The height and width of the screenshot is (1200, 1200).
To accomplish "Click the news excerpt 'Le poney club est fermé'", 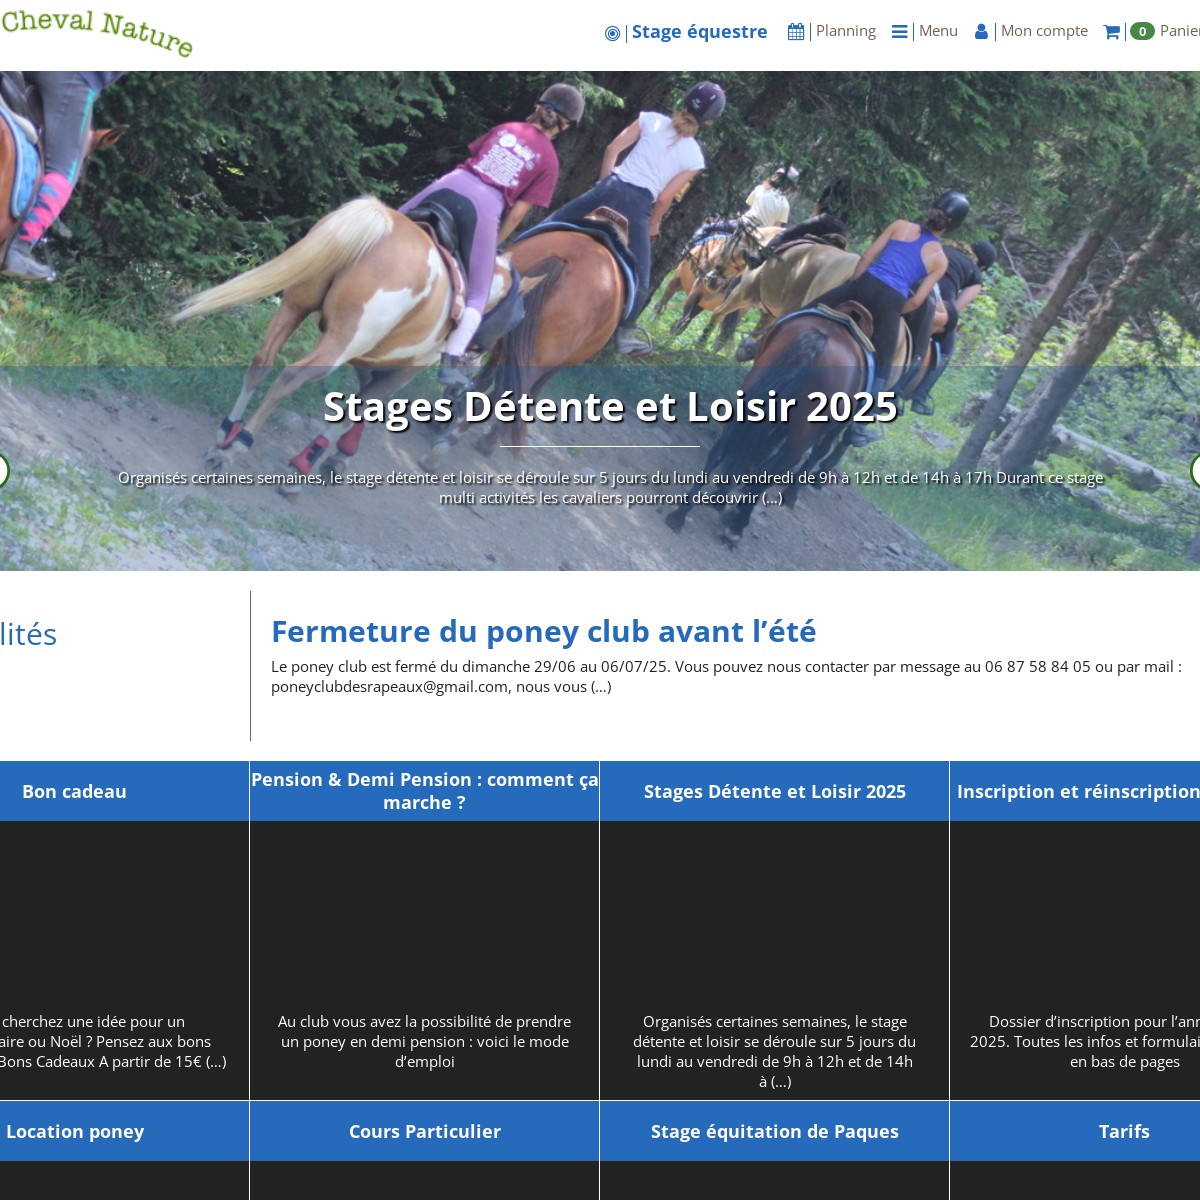I will tap(726, 676).
